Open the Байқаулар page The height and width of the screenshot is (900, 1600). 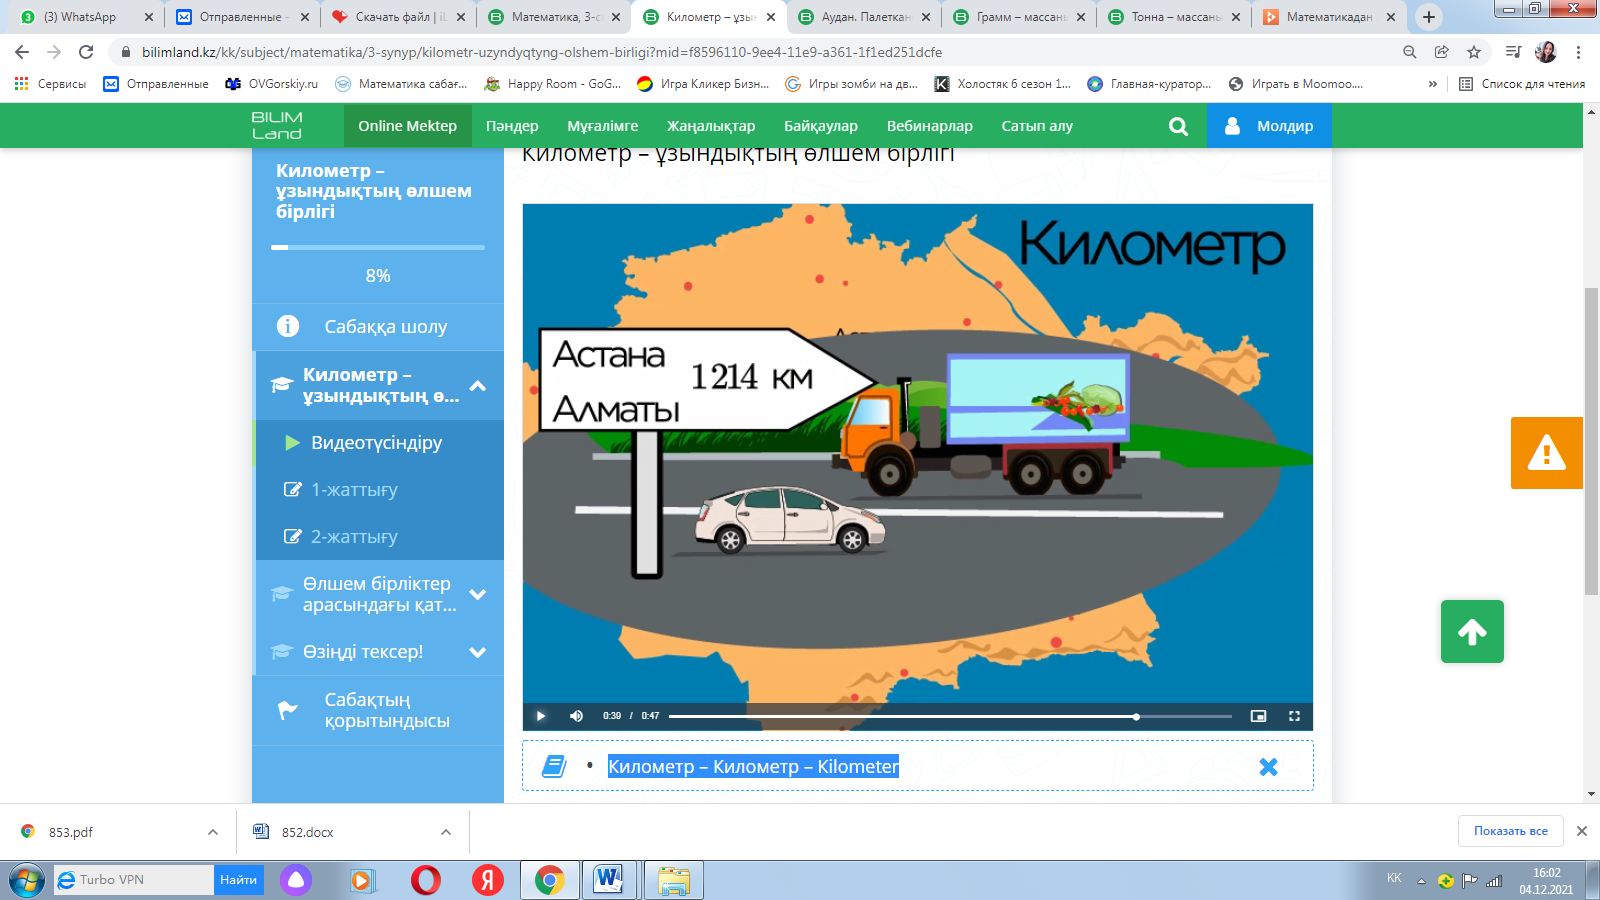[821, 126]
